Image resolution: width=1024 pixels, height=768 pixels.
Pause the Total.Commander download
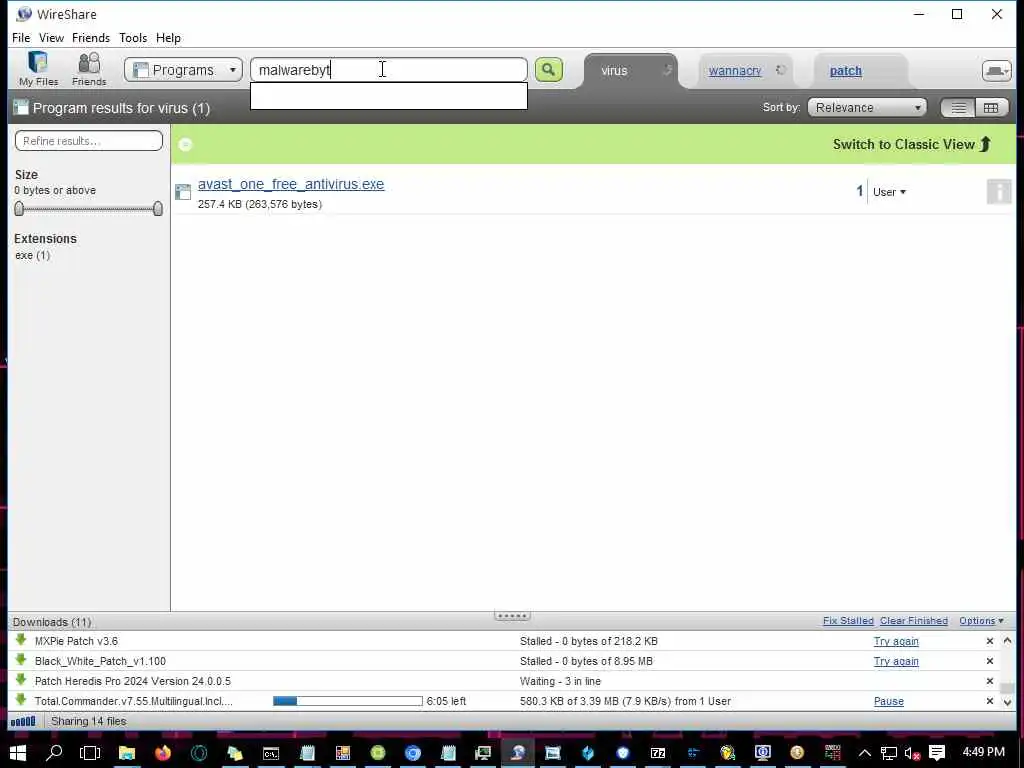click(889, 701)
